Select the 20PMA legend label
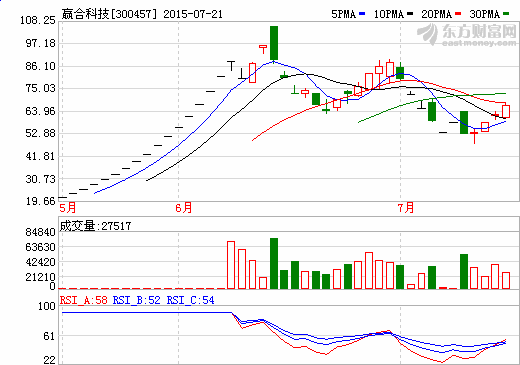The height and width of the screenshot is (365, 520). coord(437,14)
